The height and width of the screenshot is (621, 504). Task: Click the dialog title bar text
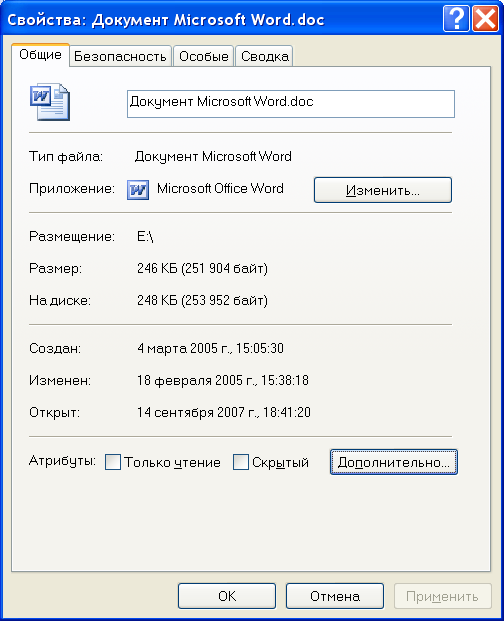coord(165,19)
